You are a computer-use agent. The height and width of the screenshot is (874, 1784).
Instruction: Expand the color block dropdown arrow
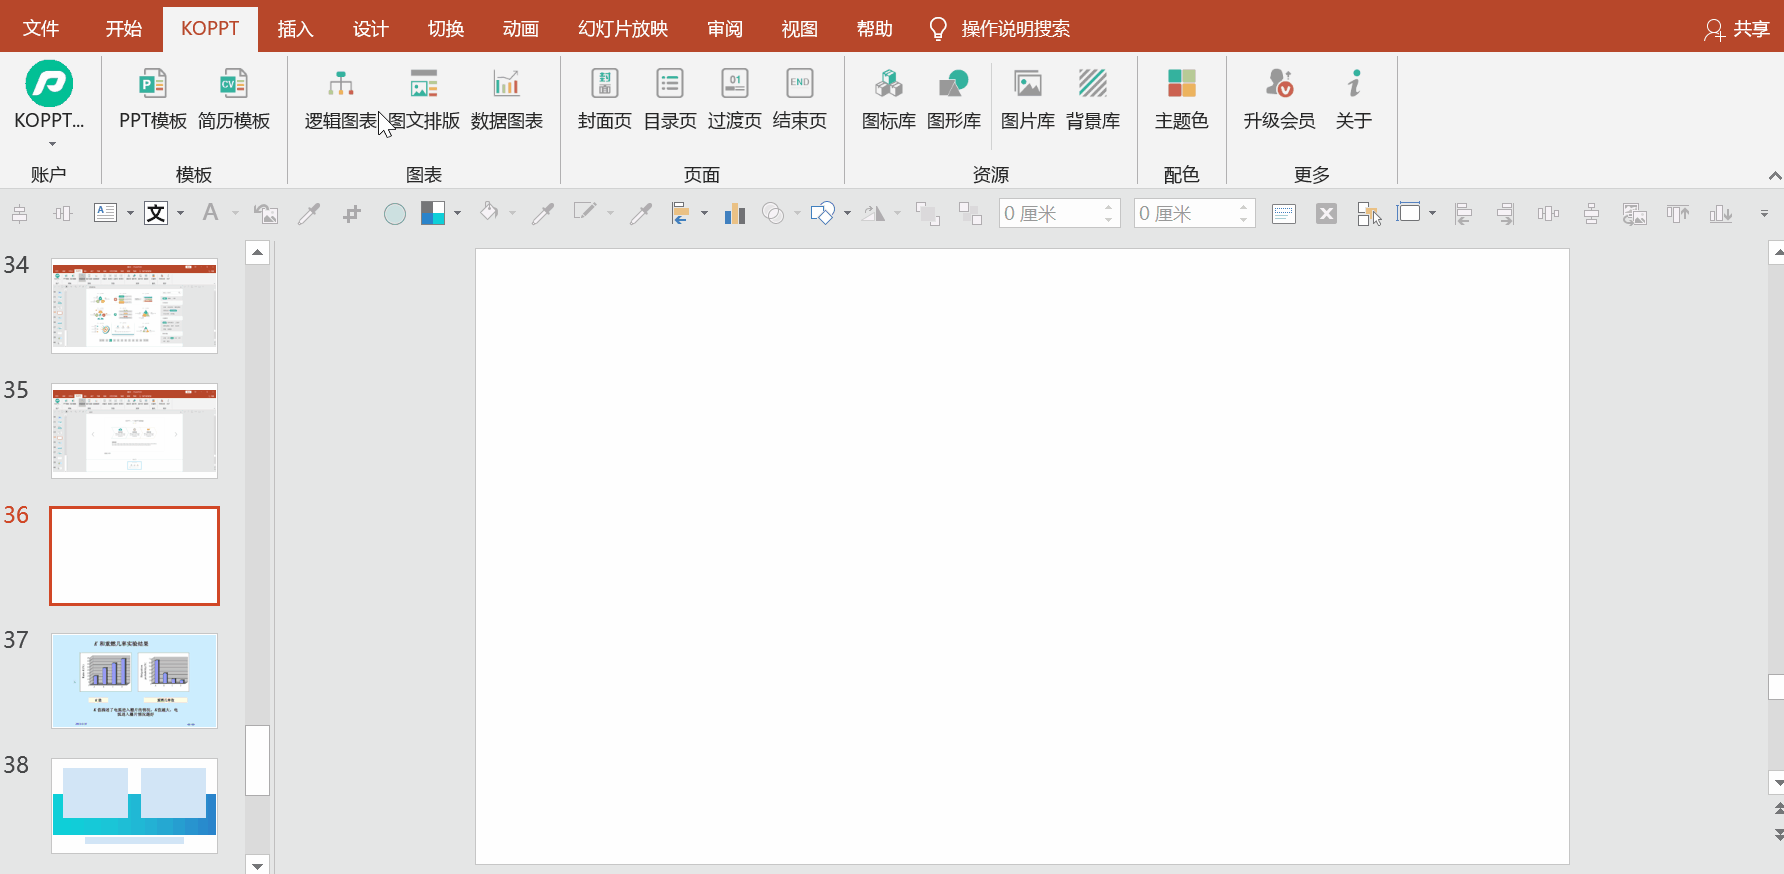(457, 213)
